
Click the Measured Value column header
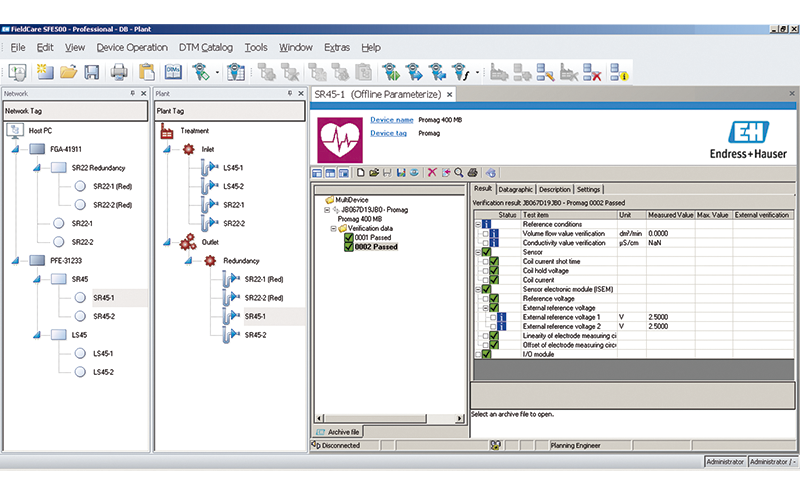670,215
